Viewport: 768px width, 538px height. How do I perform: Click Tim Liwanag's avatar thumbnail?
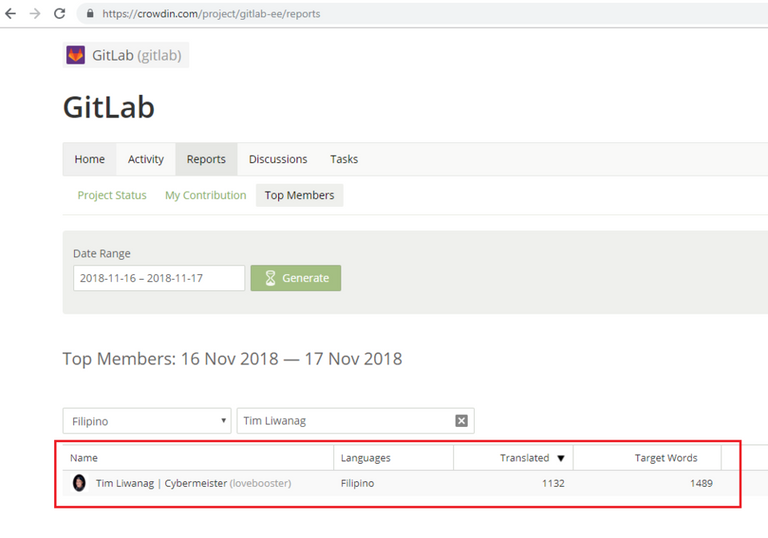click(79, 483)
